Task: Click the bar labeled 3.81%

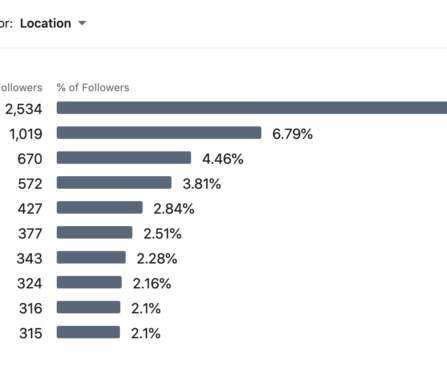Action: pos(114,183)
